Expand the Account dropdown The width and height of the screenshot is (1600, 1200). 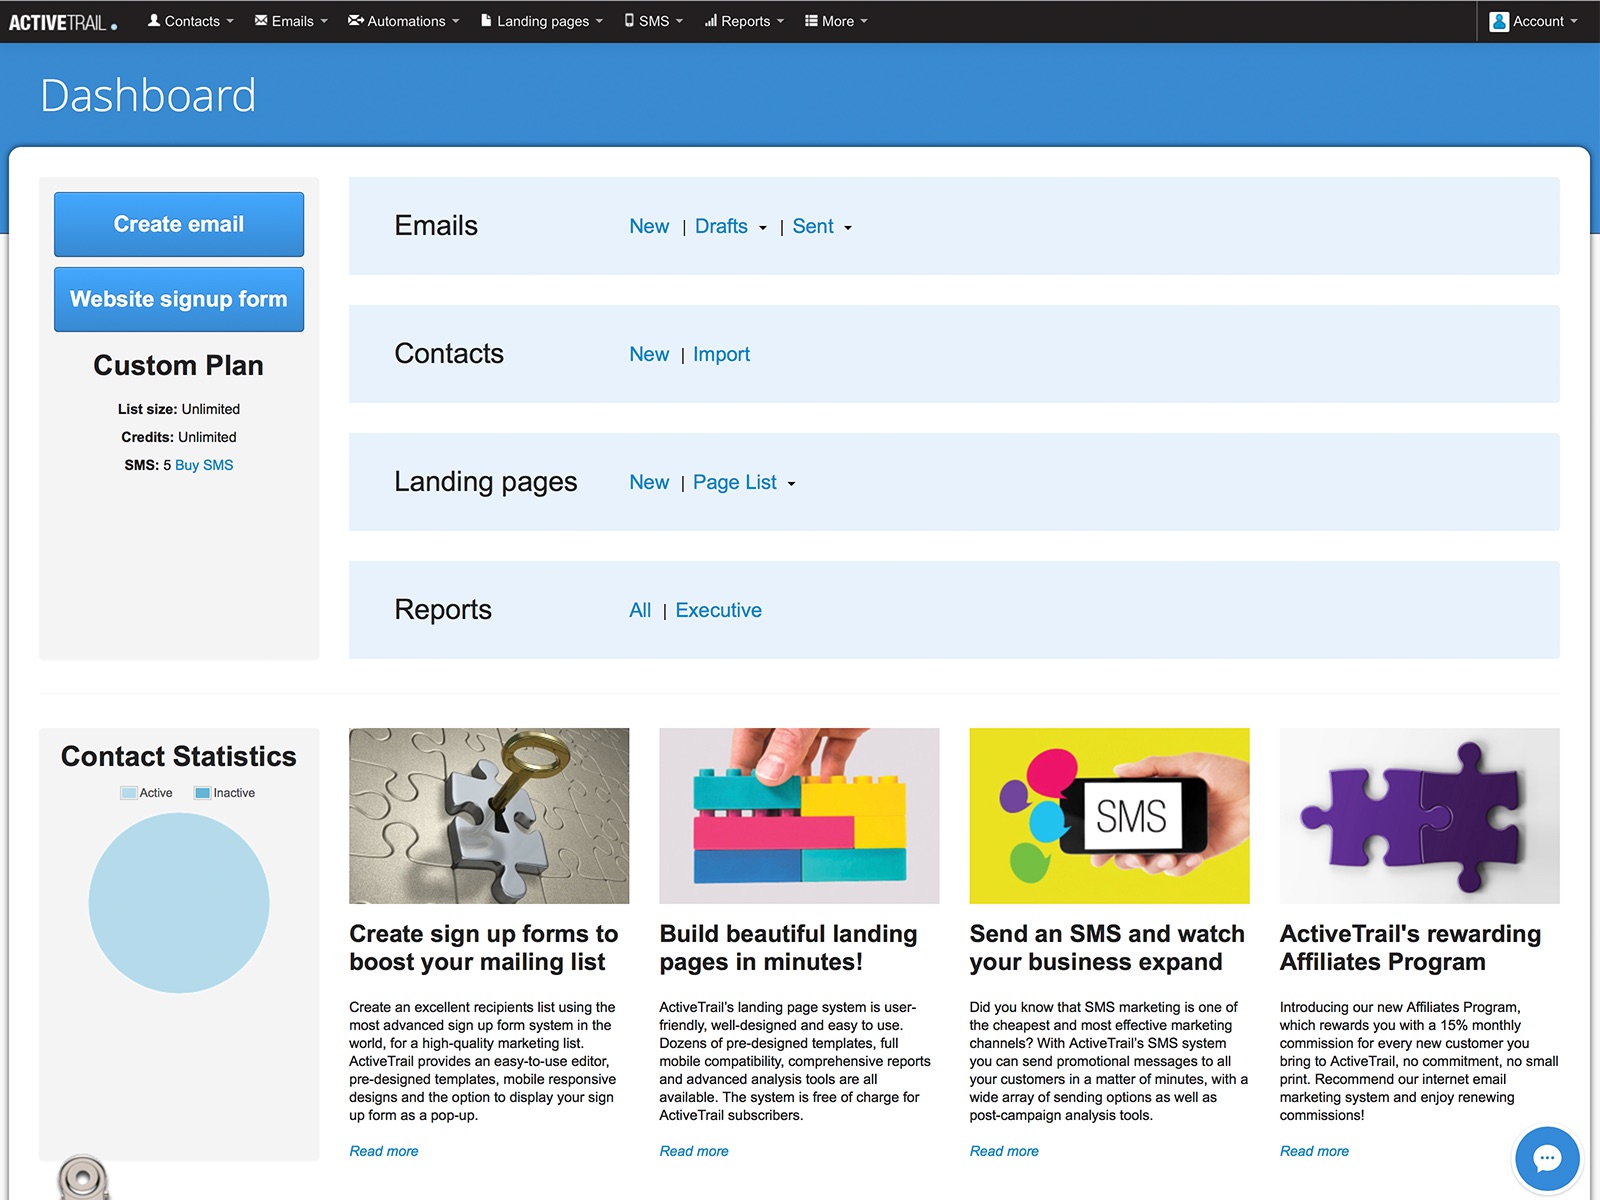[1533, 21]
